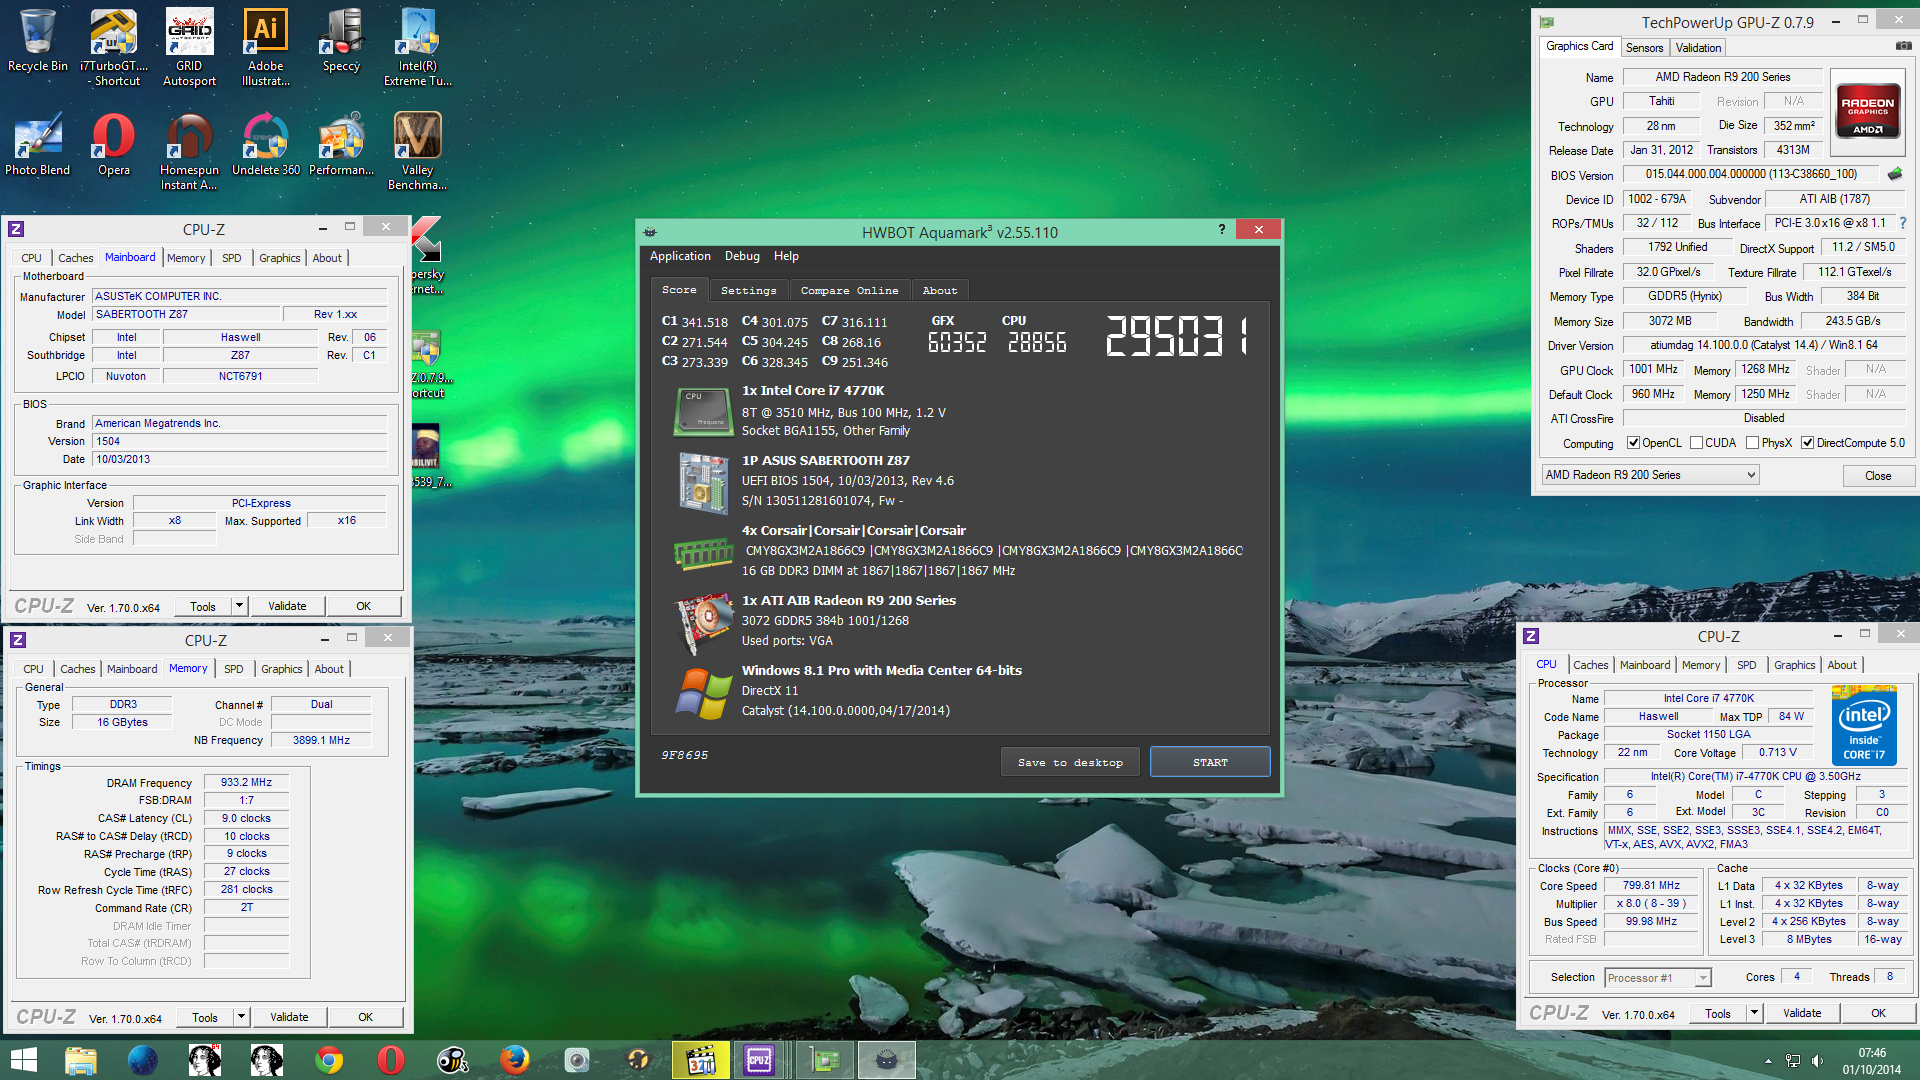Launch the Intel Extreme Tuning desktop shortcut
Image resolution: width=1920 pixels, height=1080 pixels.
417,47
